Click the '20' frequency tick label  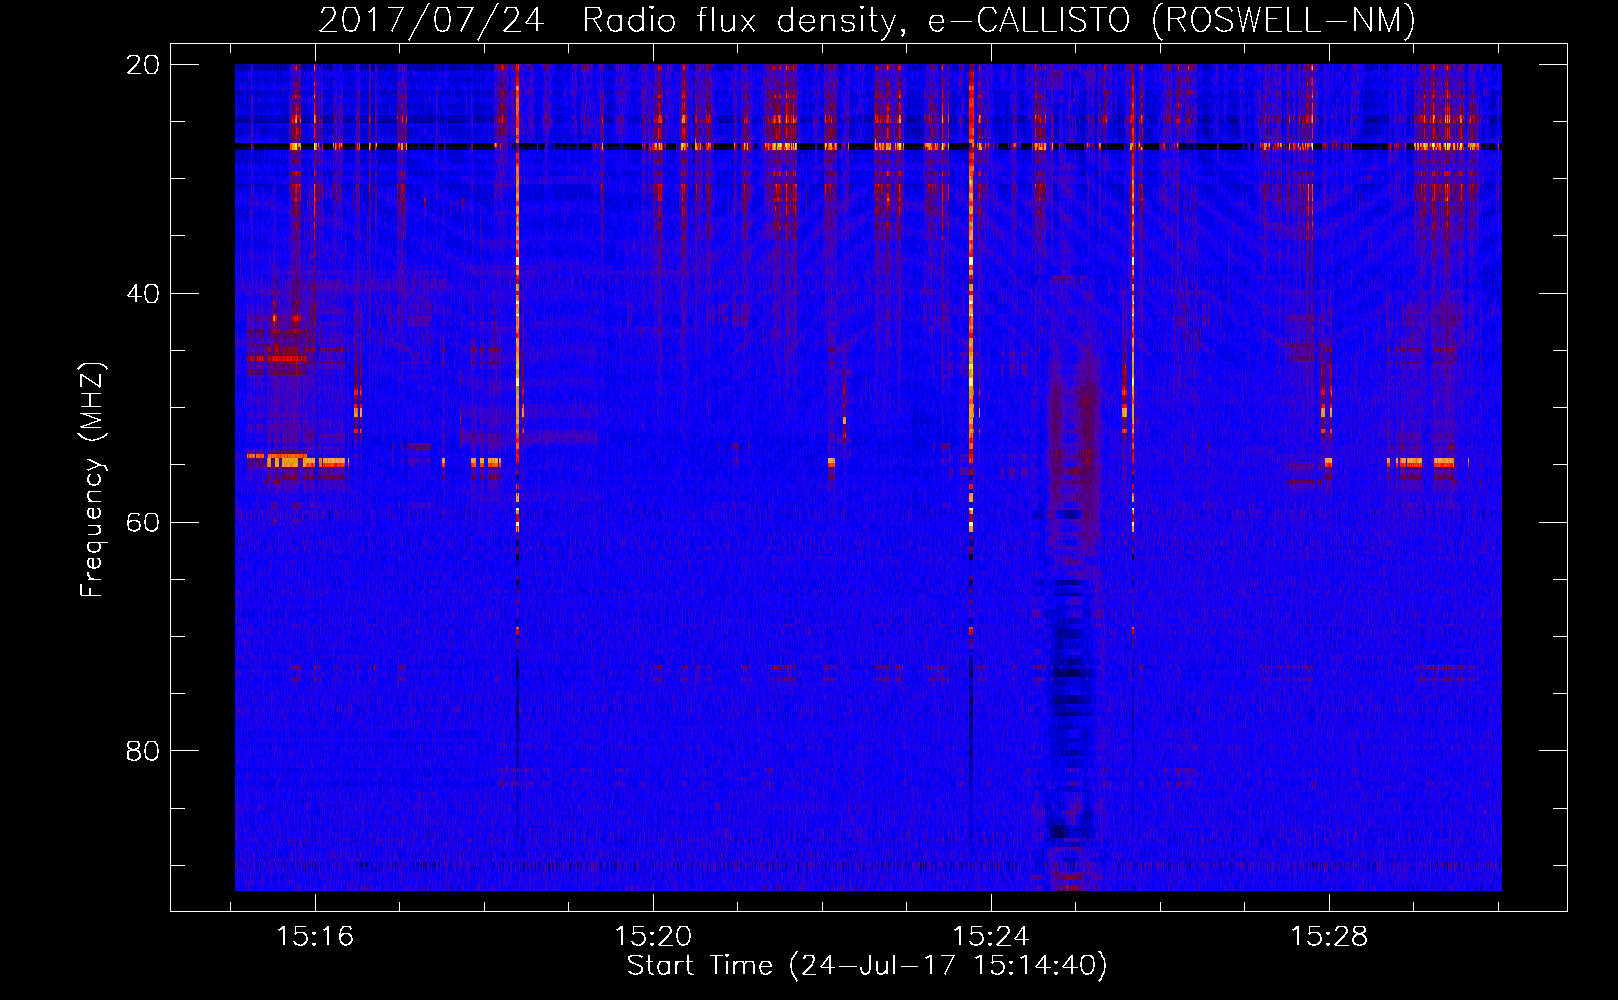click(x=143, y=65)
